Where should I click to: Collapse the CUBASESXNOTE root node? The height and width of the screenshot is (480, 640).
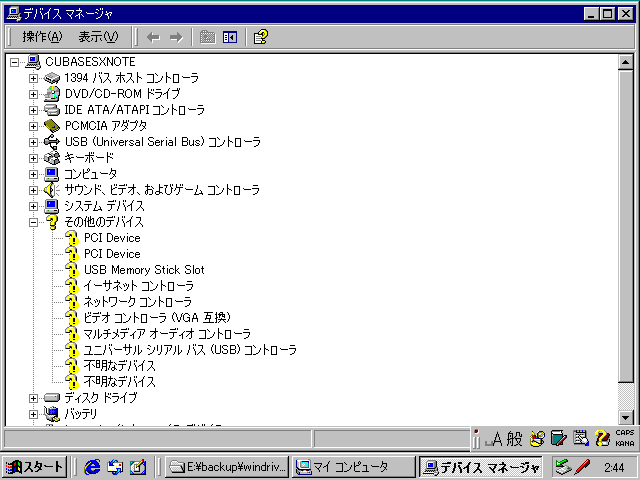click(15, 62)
